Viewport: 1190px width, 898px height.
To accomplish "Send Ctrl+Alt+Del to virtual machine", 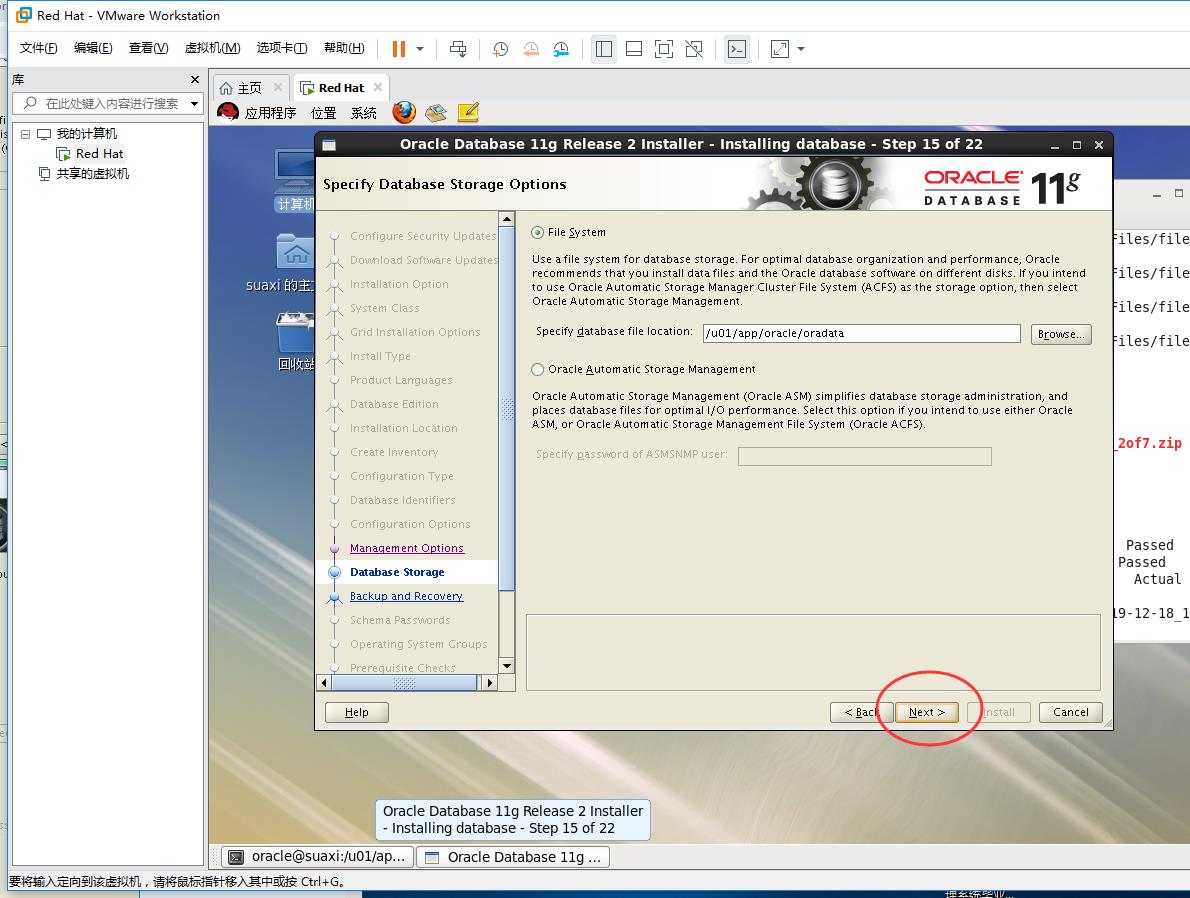I will 458,49.
